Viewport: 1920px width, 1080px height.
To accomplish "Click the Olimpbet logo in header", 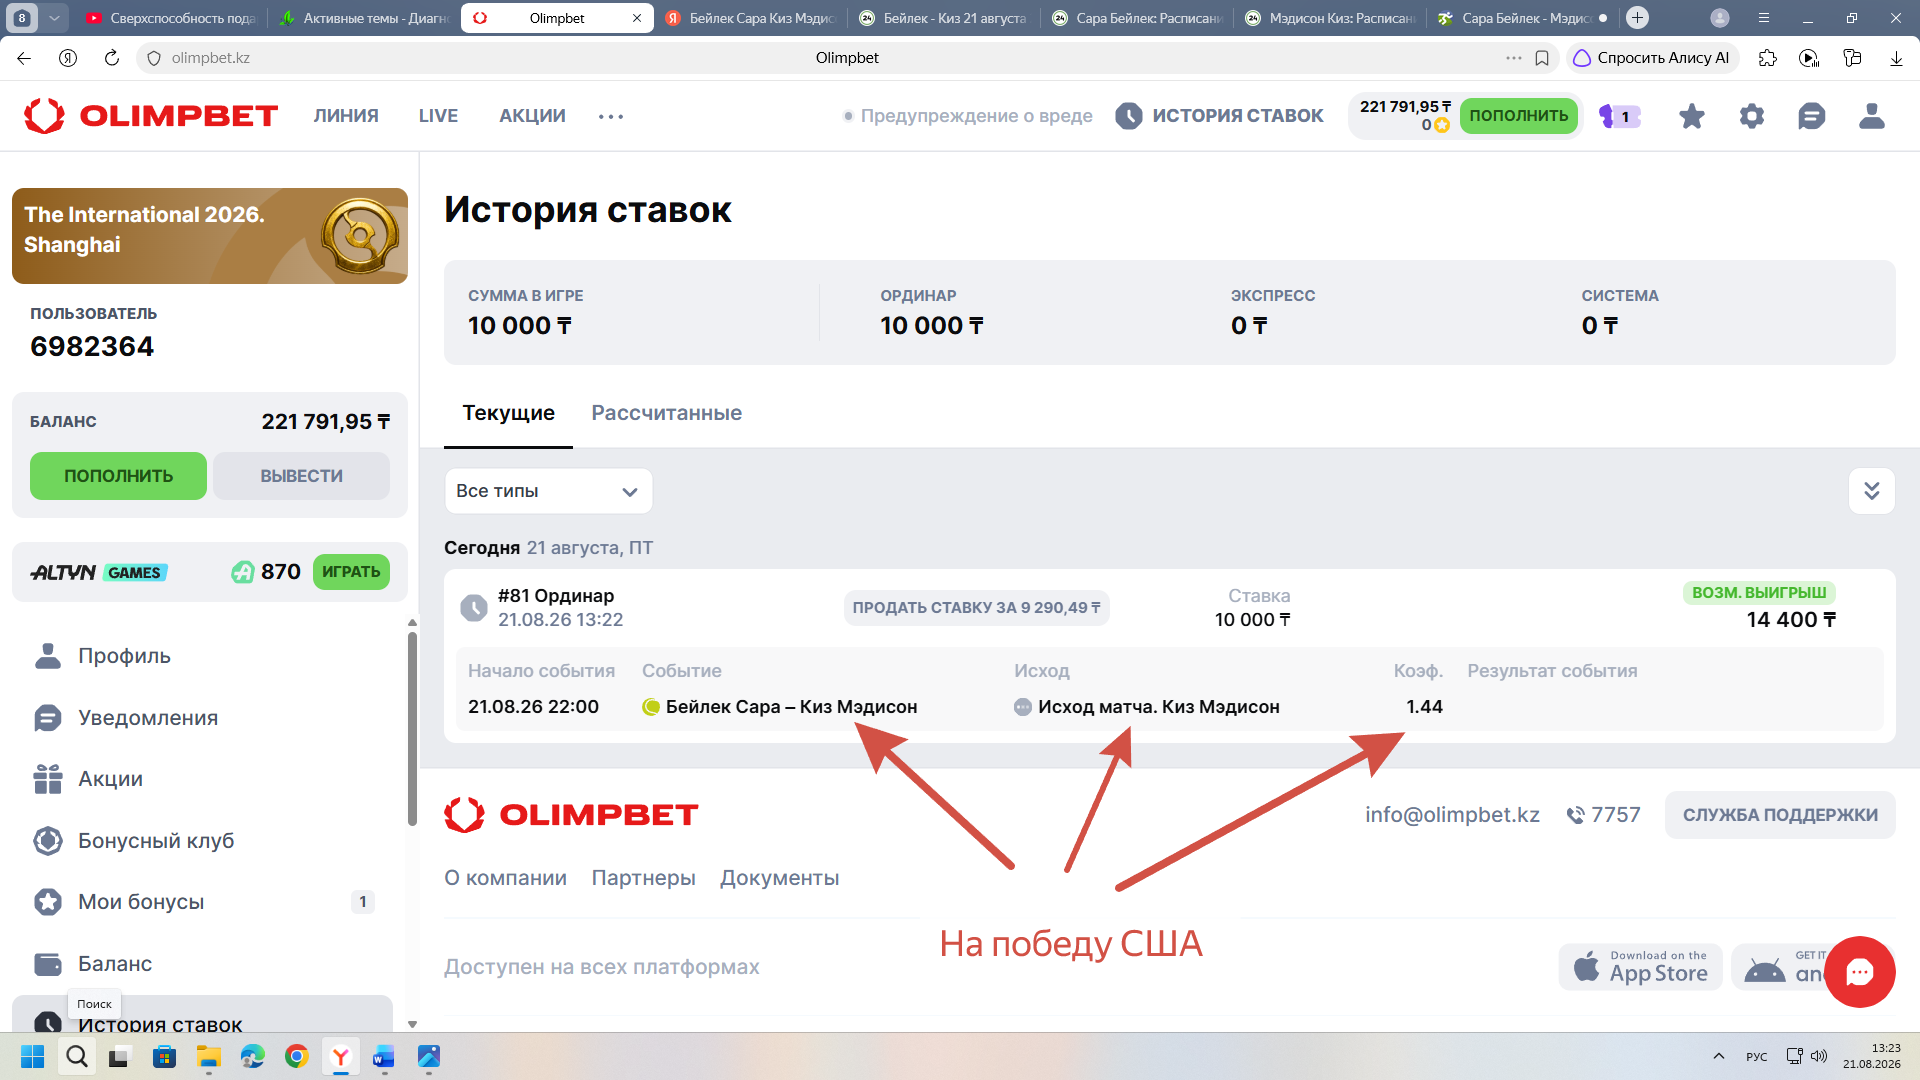I will pyautogui.click(x=151, y=116).
